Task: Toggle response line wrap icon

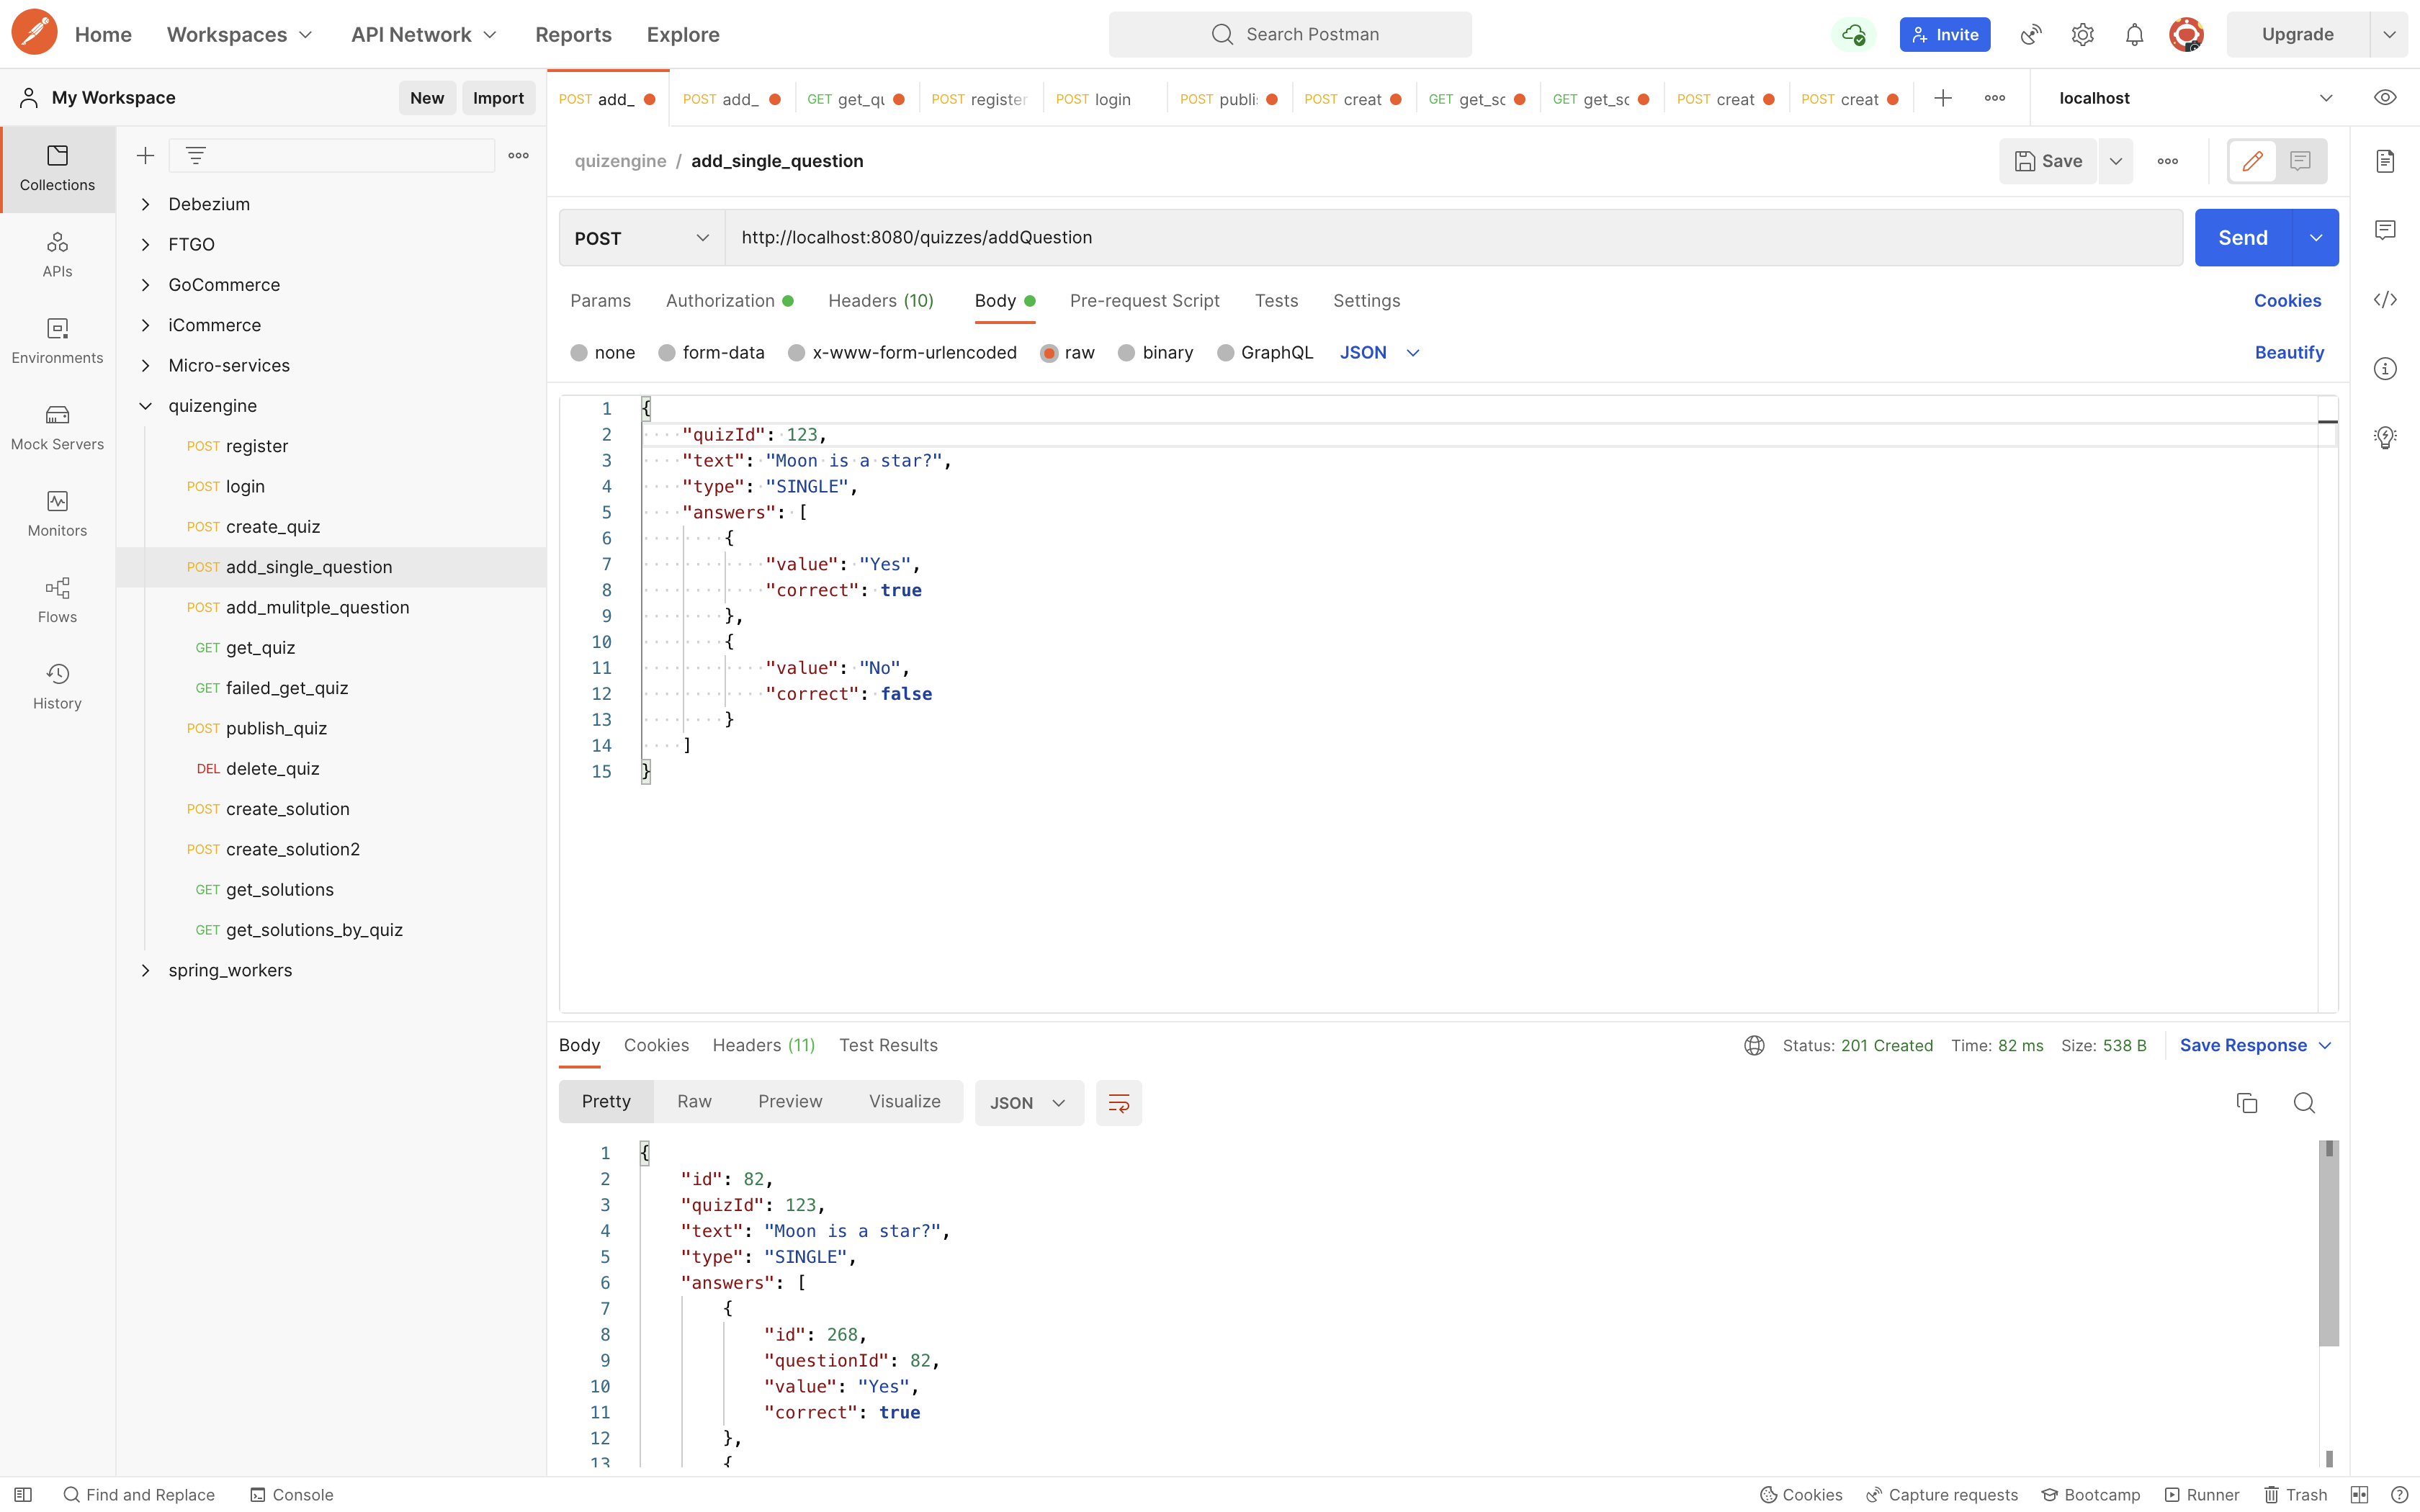Action: (x=1118, y=1102)
